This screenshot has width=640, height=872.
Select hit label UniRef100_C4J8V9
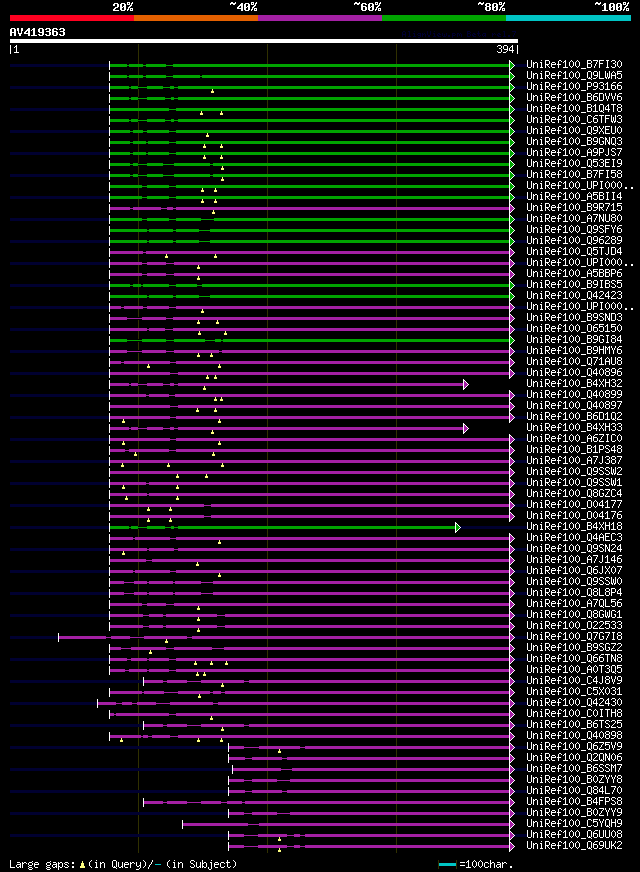click(574, 681)
